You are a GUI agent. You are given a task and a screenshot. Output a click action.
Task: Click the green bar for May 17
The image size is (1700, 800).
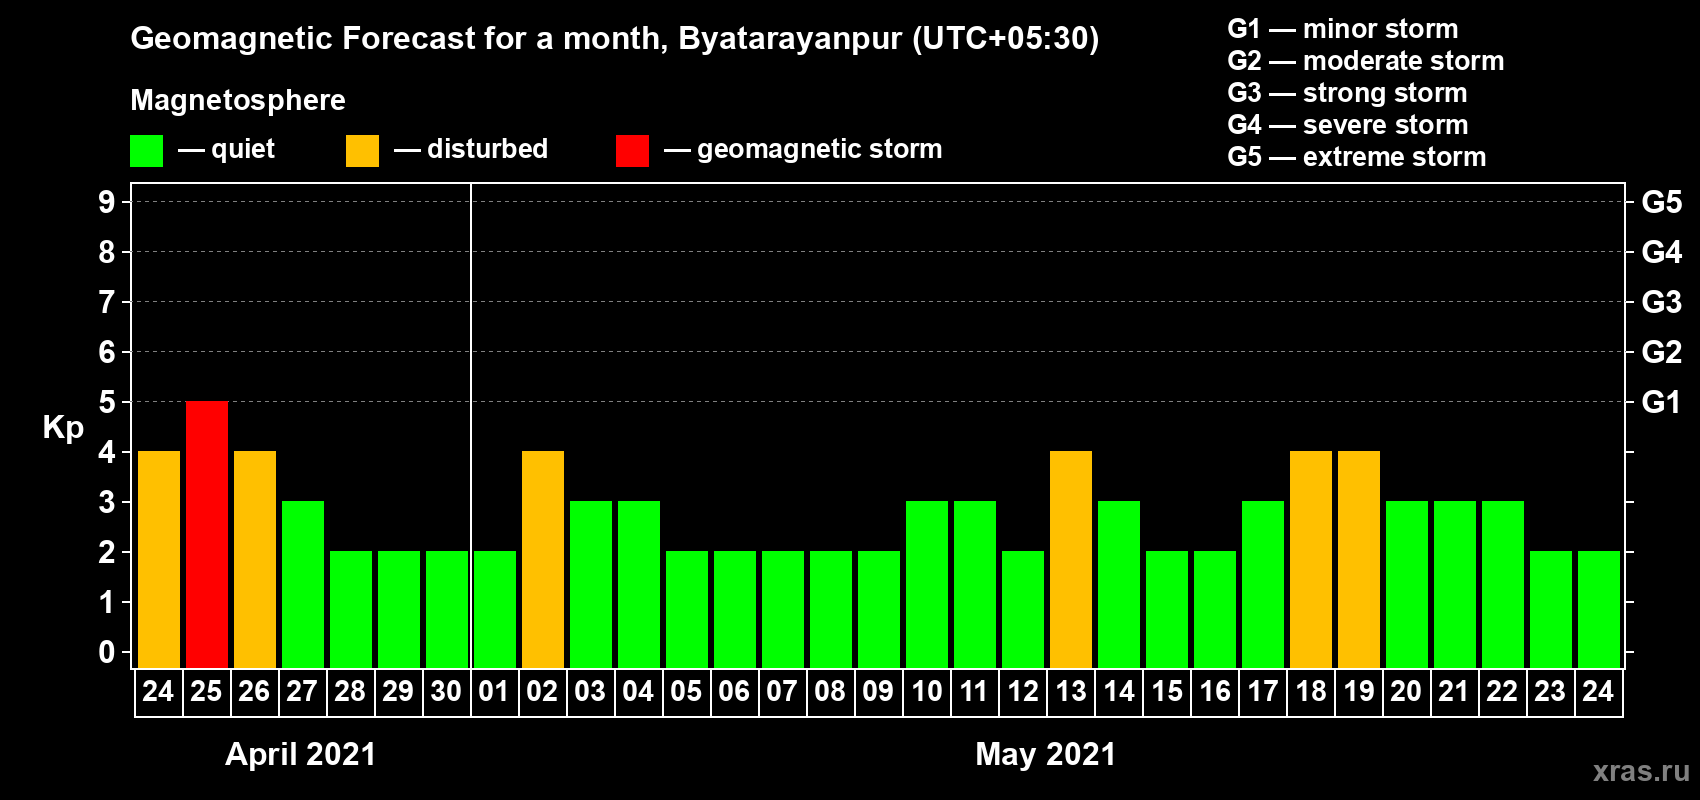tap(1263, 585)
